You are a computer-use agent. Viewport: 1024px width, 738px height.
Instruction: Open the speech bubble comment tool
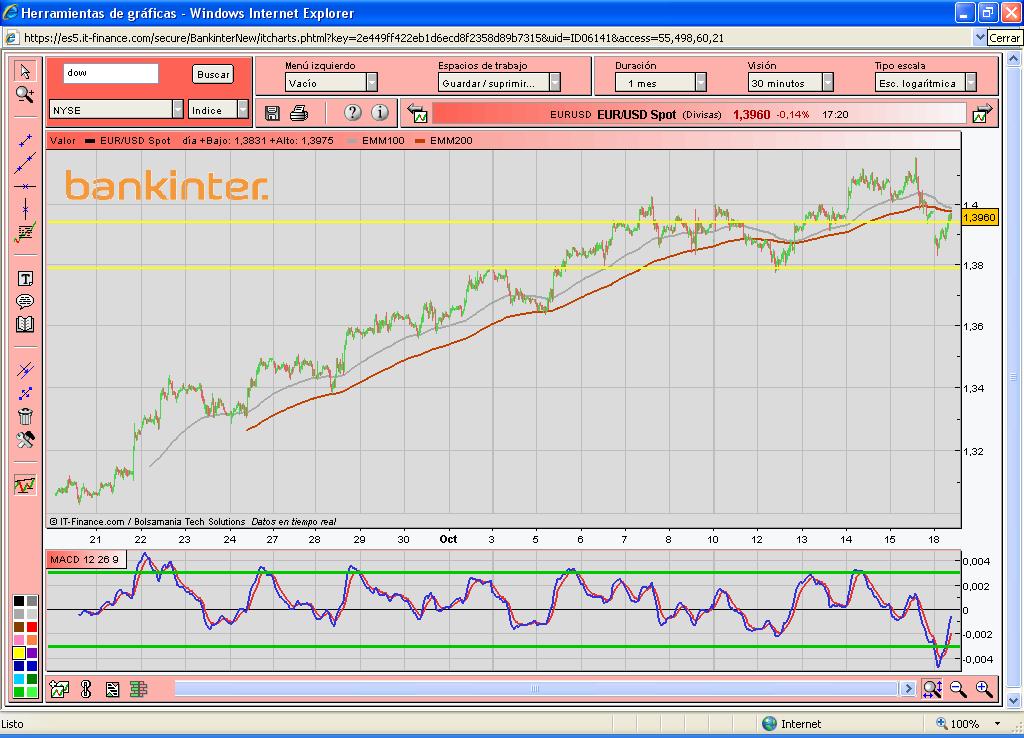pyautogui.click(x=25, y=302)
